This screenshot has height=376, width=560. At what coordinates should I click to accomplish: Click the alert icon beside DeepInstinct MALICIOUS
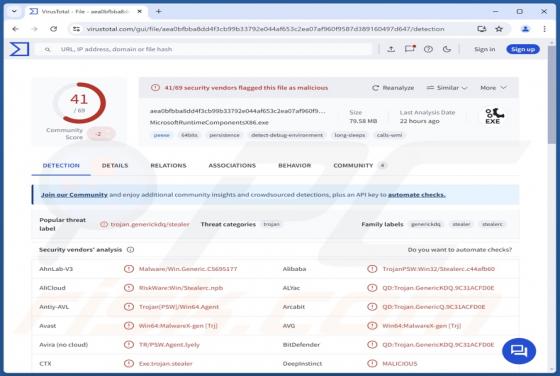372,364
